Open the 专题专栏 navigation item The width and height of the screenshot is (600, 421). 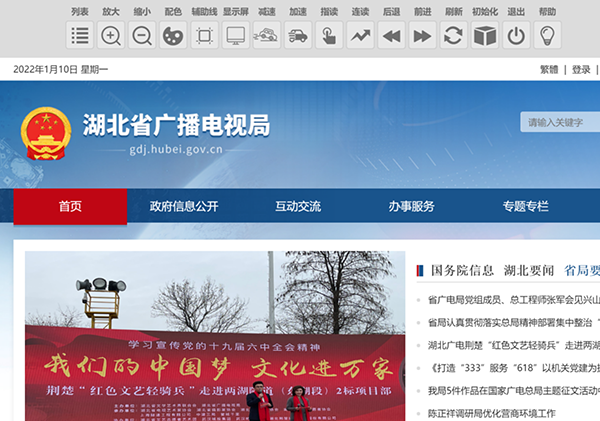[x=525, y=206]
